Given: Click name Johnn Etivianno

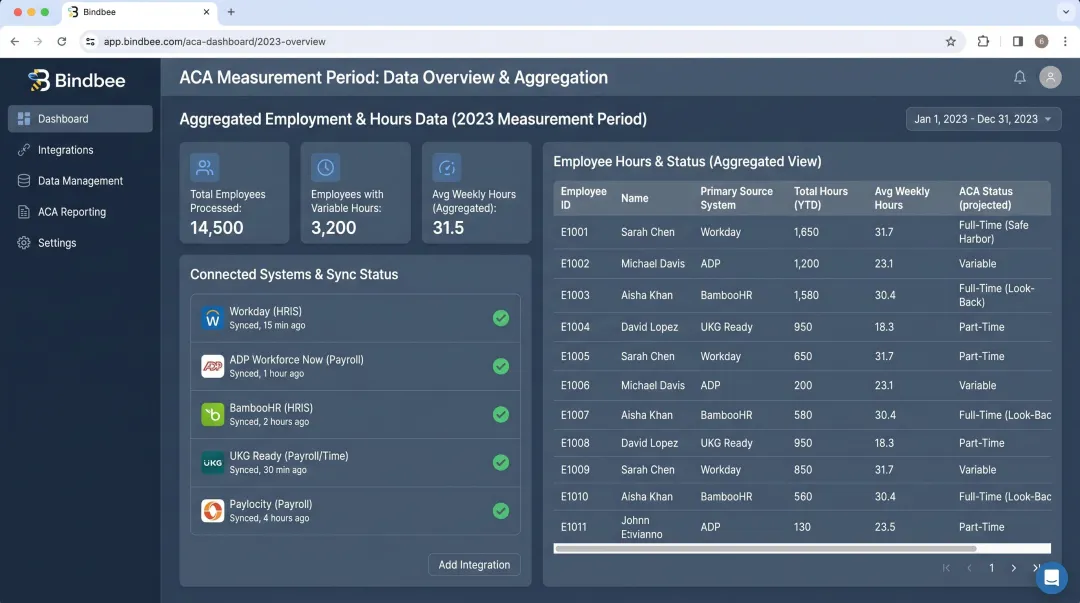Looking at the screenshot, I should (641, 527).
